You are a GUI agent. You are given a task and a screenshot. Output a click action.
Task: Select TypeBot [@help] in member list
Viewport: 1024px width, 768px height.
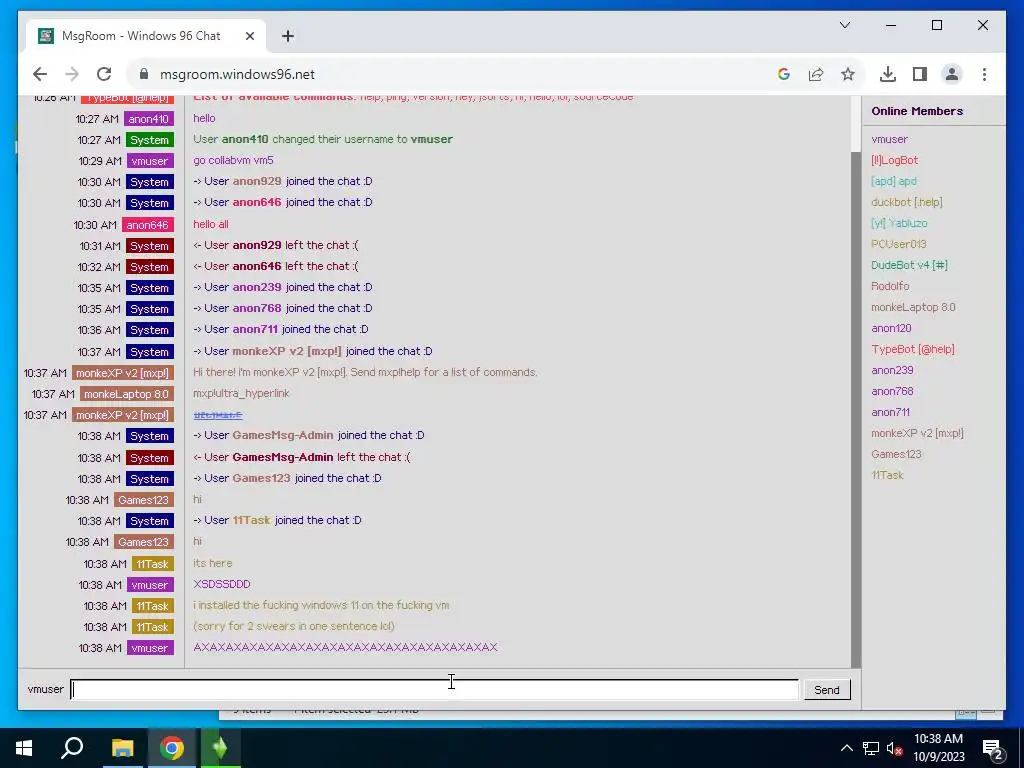(x=913, y=349)
